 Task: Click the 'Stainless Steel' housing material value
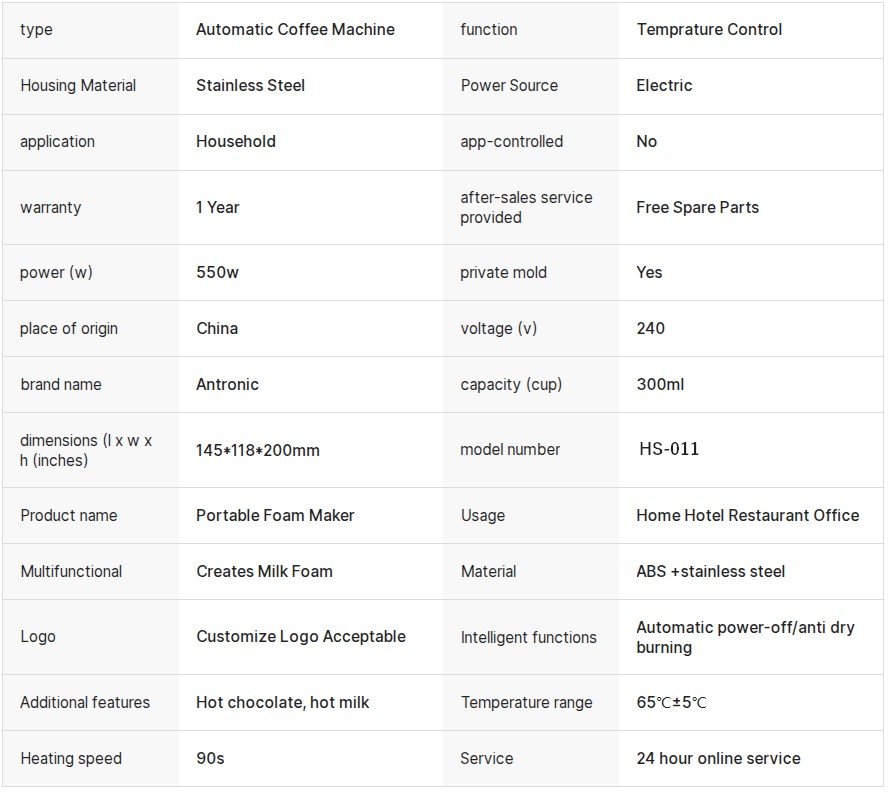click(x=250, y=86)
